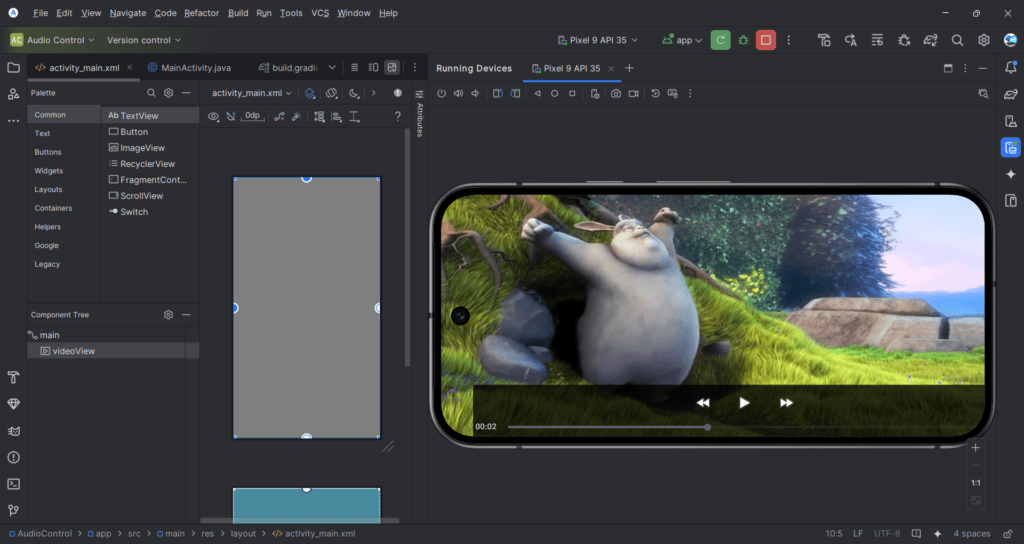Open IDE settings gear in top toolbar
The width and height of the screenshot is (1024, 544).
pos(984,40)
